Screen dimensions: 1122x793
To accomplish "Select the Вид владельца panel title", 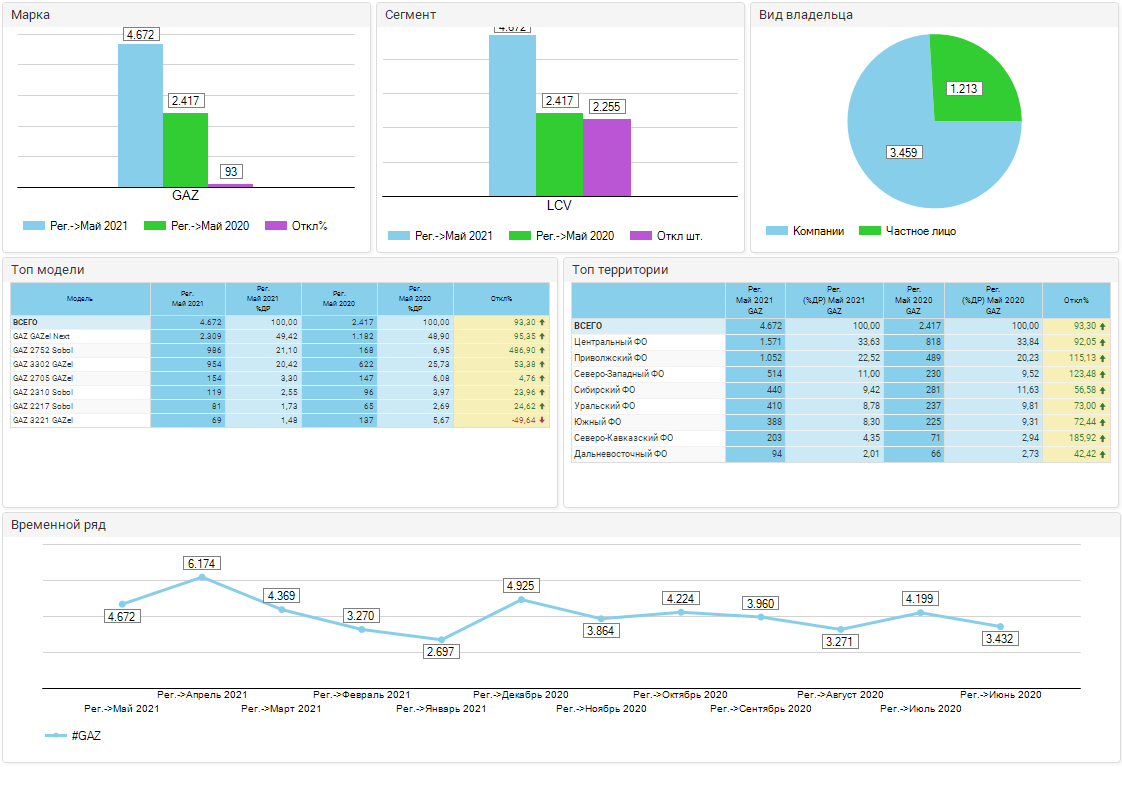I will [805, 15].
